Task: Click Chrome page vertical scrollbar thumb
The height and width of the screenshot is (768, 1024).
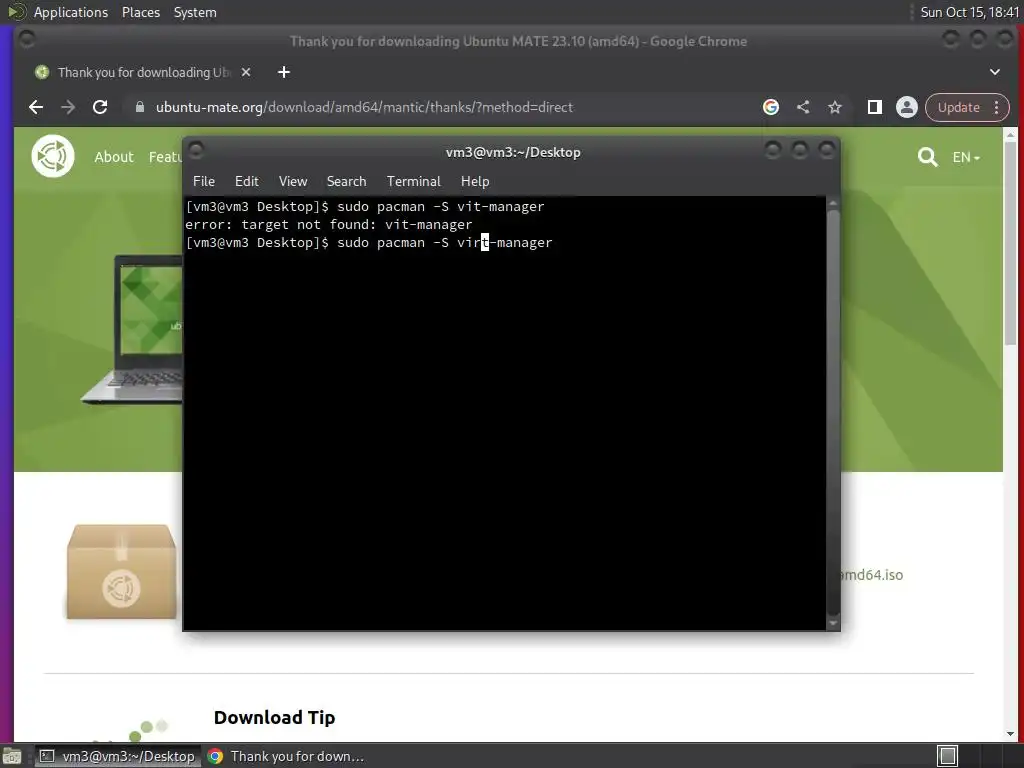Action: pos(1010,243)
